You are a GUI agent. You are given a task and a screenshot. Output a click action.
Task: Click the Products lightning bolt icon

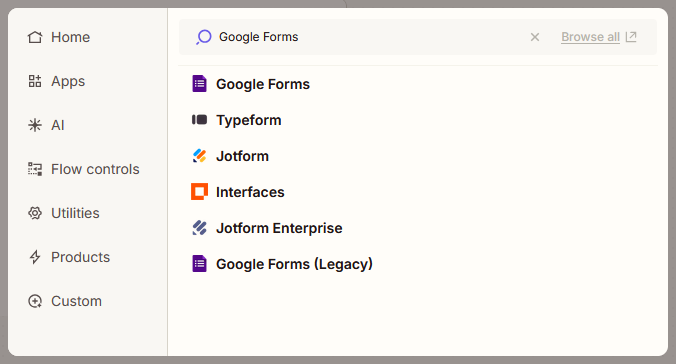click(35, 257)
